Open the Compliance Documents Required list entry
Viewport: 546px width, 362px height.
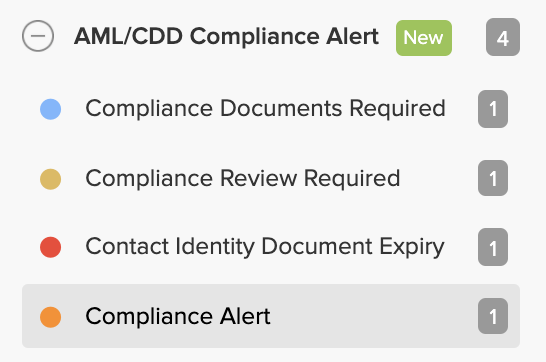271,109
